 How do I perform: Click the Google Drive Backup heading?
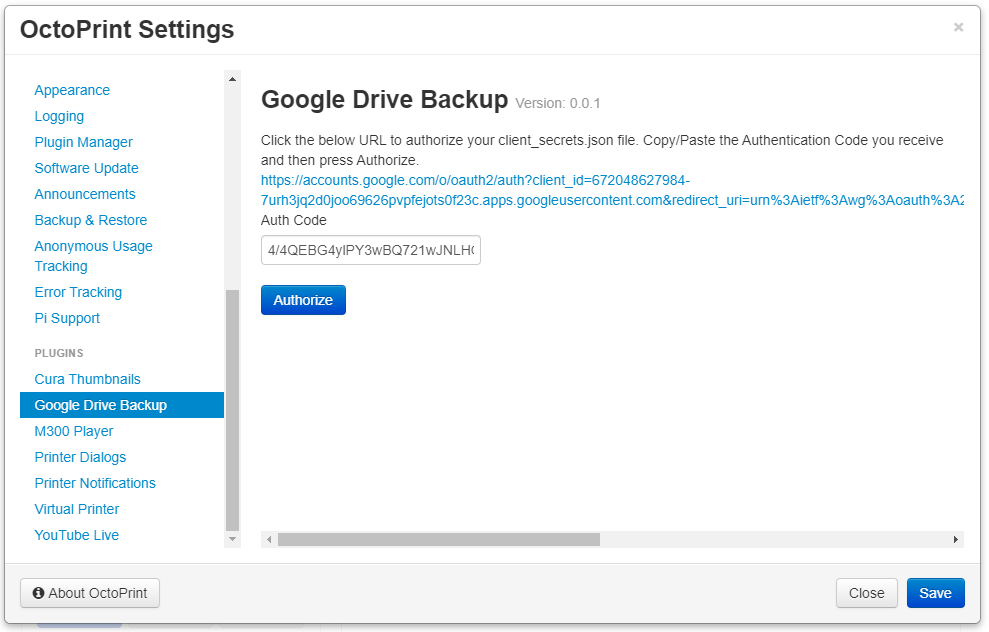[x=384, y=100]
